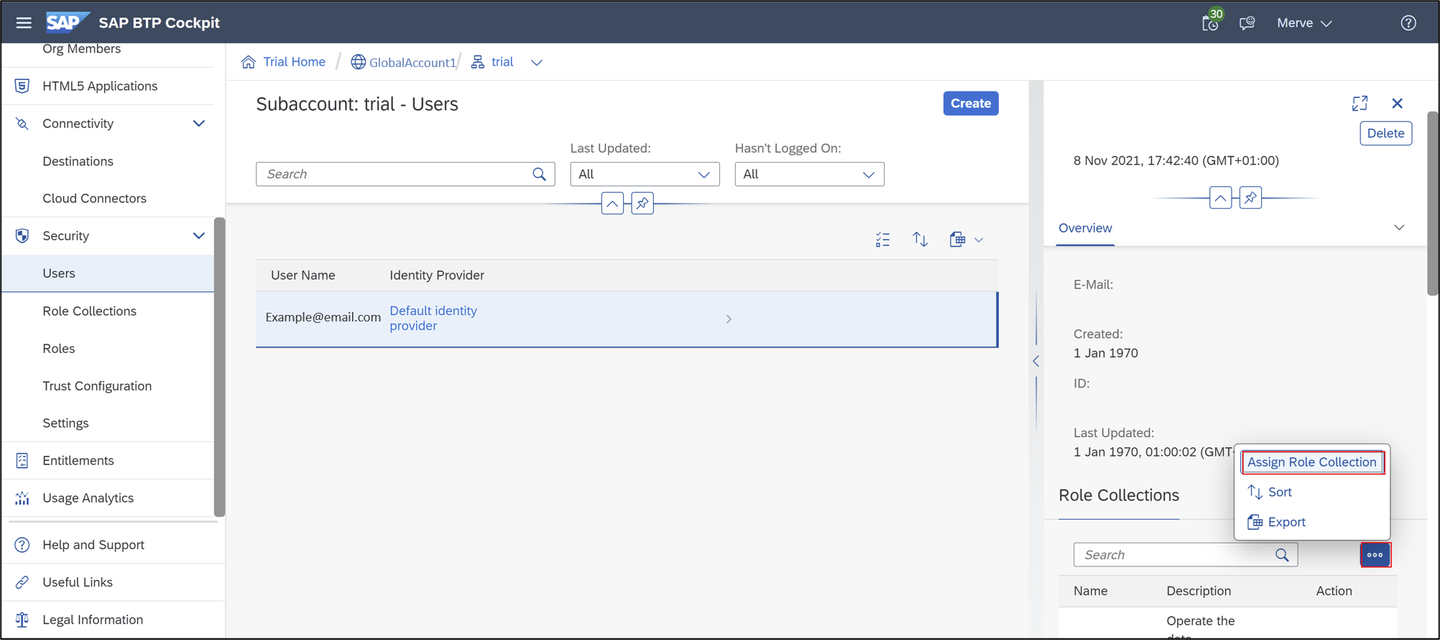Collapse the Connectivity section chevron

(x=198, y=124)
